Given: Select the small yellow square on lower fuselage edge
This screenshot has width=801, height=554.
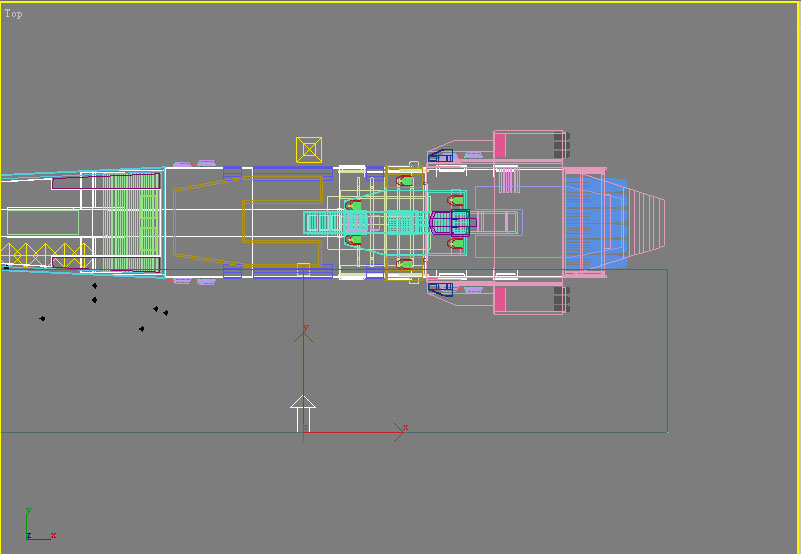Looking at the screenshot, I should 303,269.
